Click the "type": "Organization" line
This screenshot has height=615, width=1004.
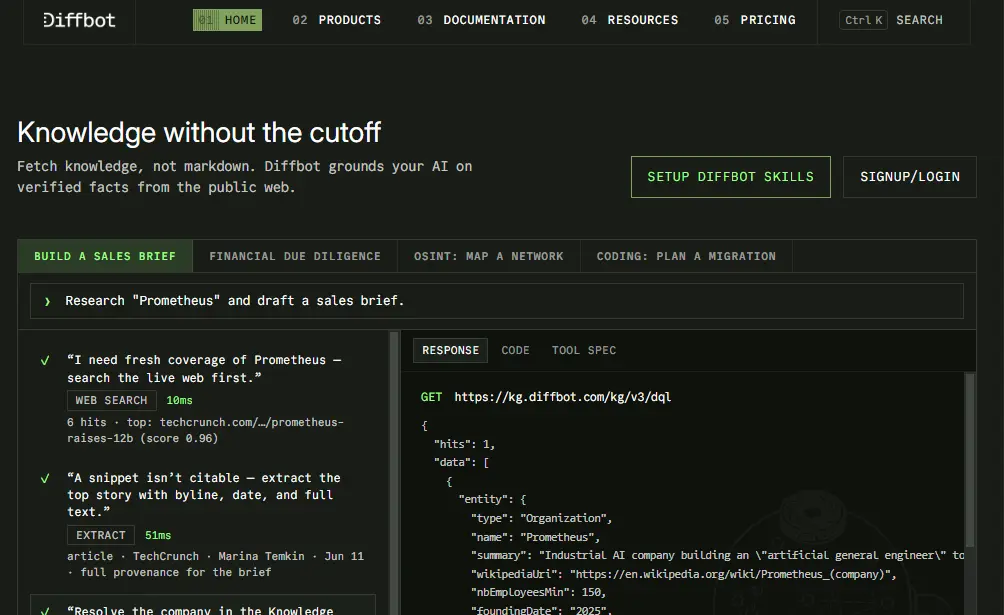(542, 518)
